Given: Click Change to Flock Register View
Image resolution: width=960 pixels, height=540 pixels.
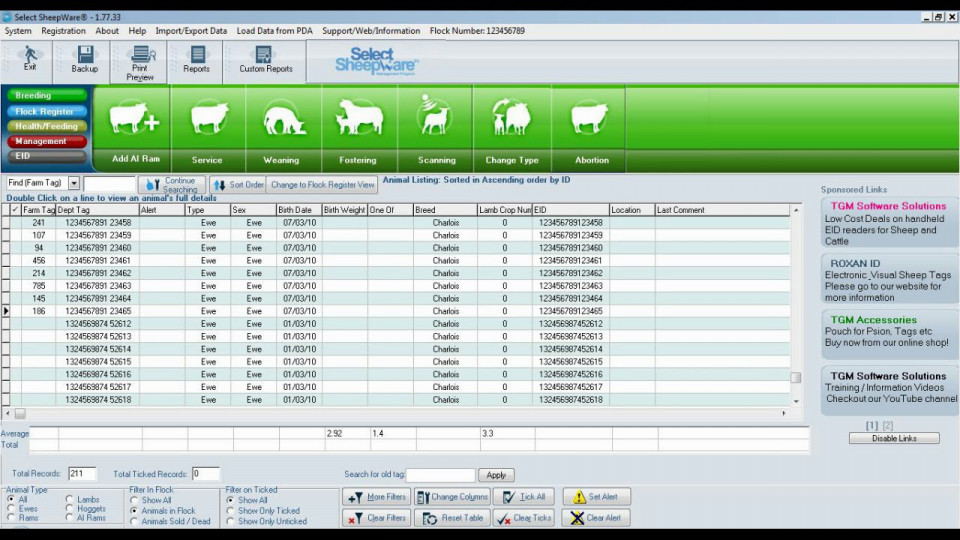Looking at the screenshot, I should point(323,185).
